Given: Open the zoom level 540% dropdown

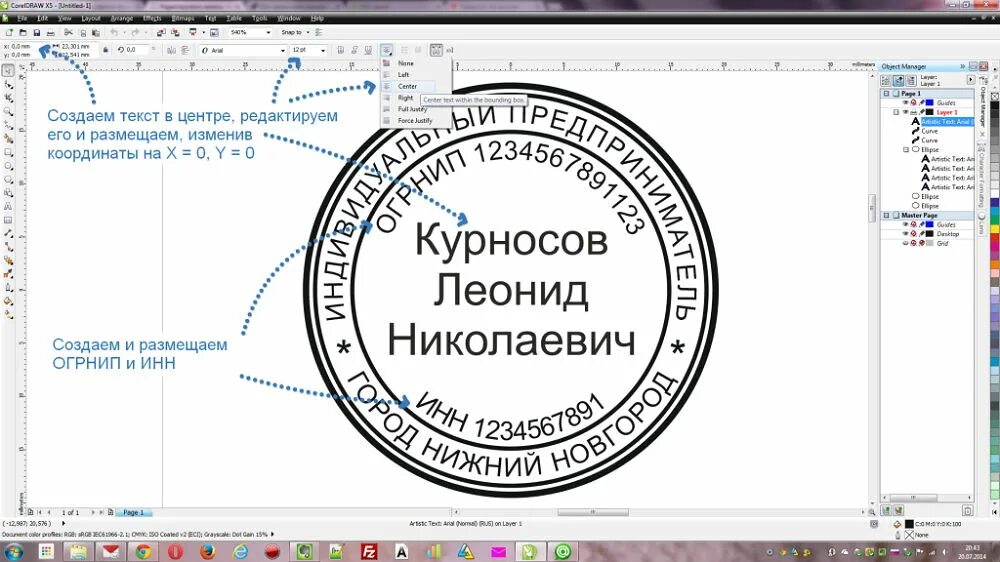Looking at the screenshot, I should tap(268, 33).
